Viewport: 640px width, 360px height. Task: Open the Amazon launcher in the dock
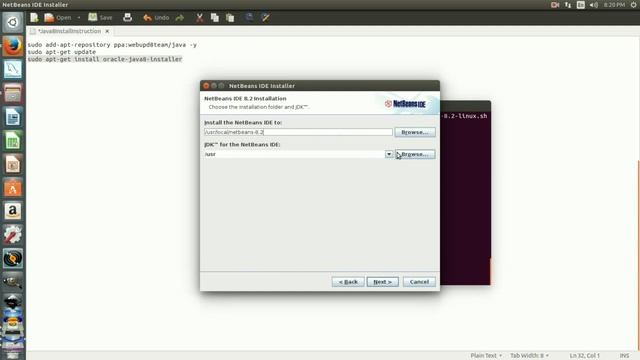(13, 211)
